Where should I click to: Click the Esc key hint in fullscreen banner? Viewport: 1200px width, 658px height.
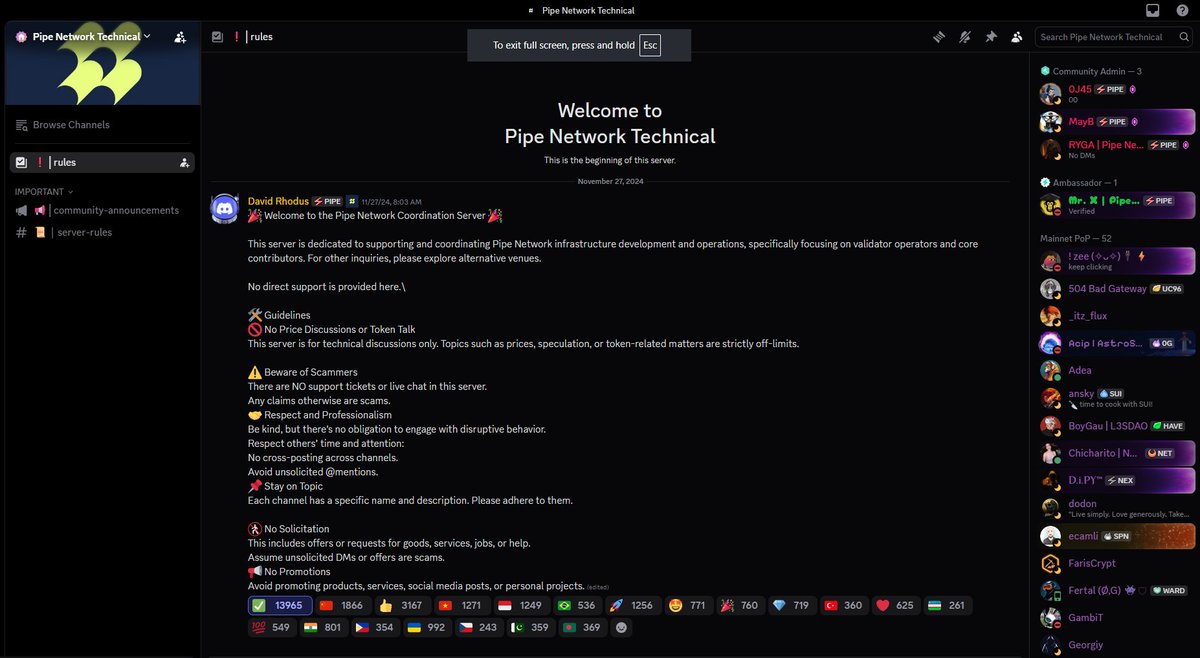coord(650,45)
